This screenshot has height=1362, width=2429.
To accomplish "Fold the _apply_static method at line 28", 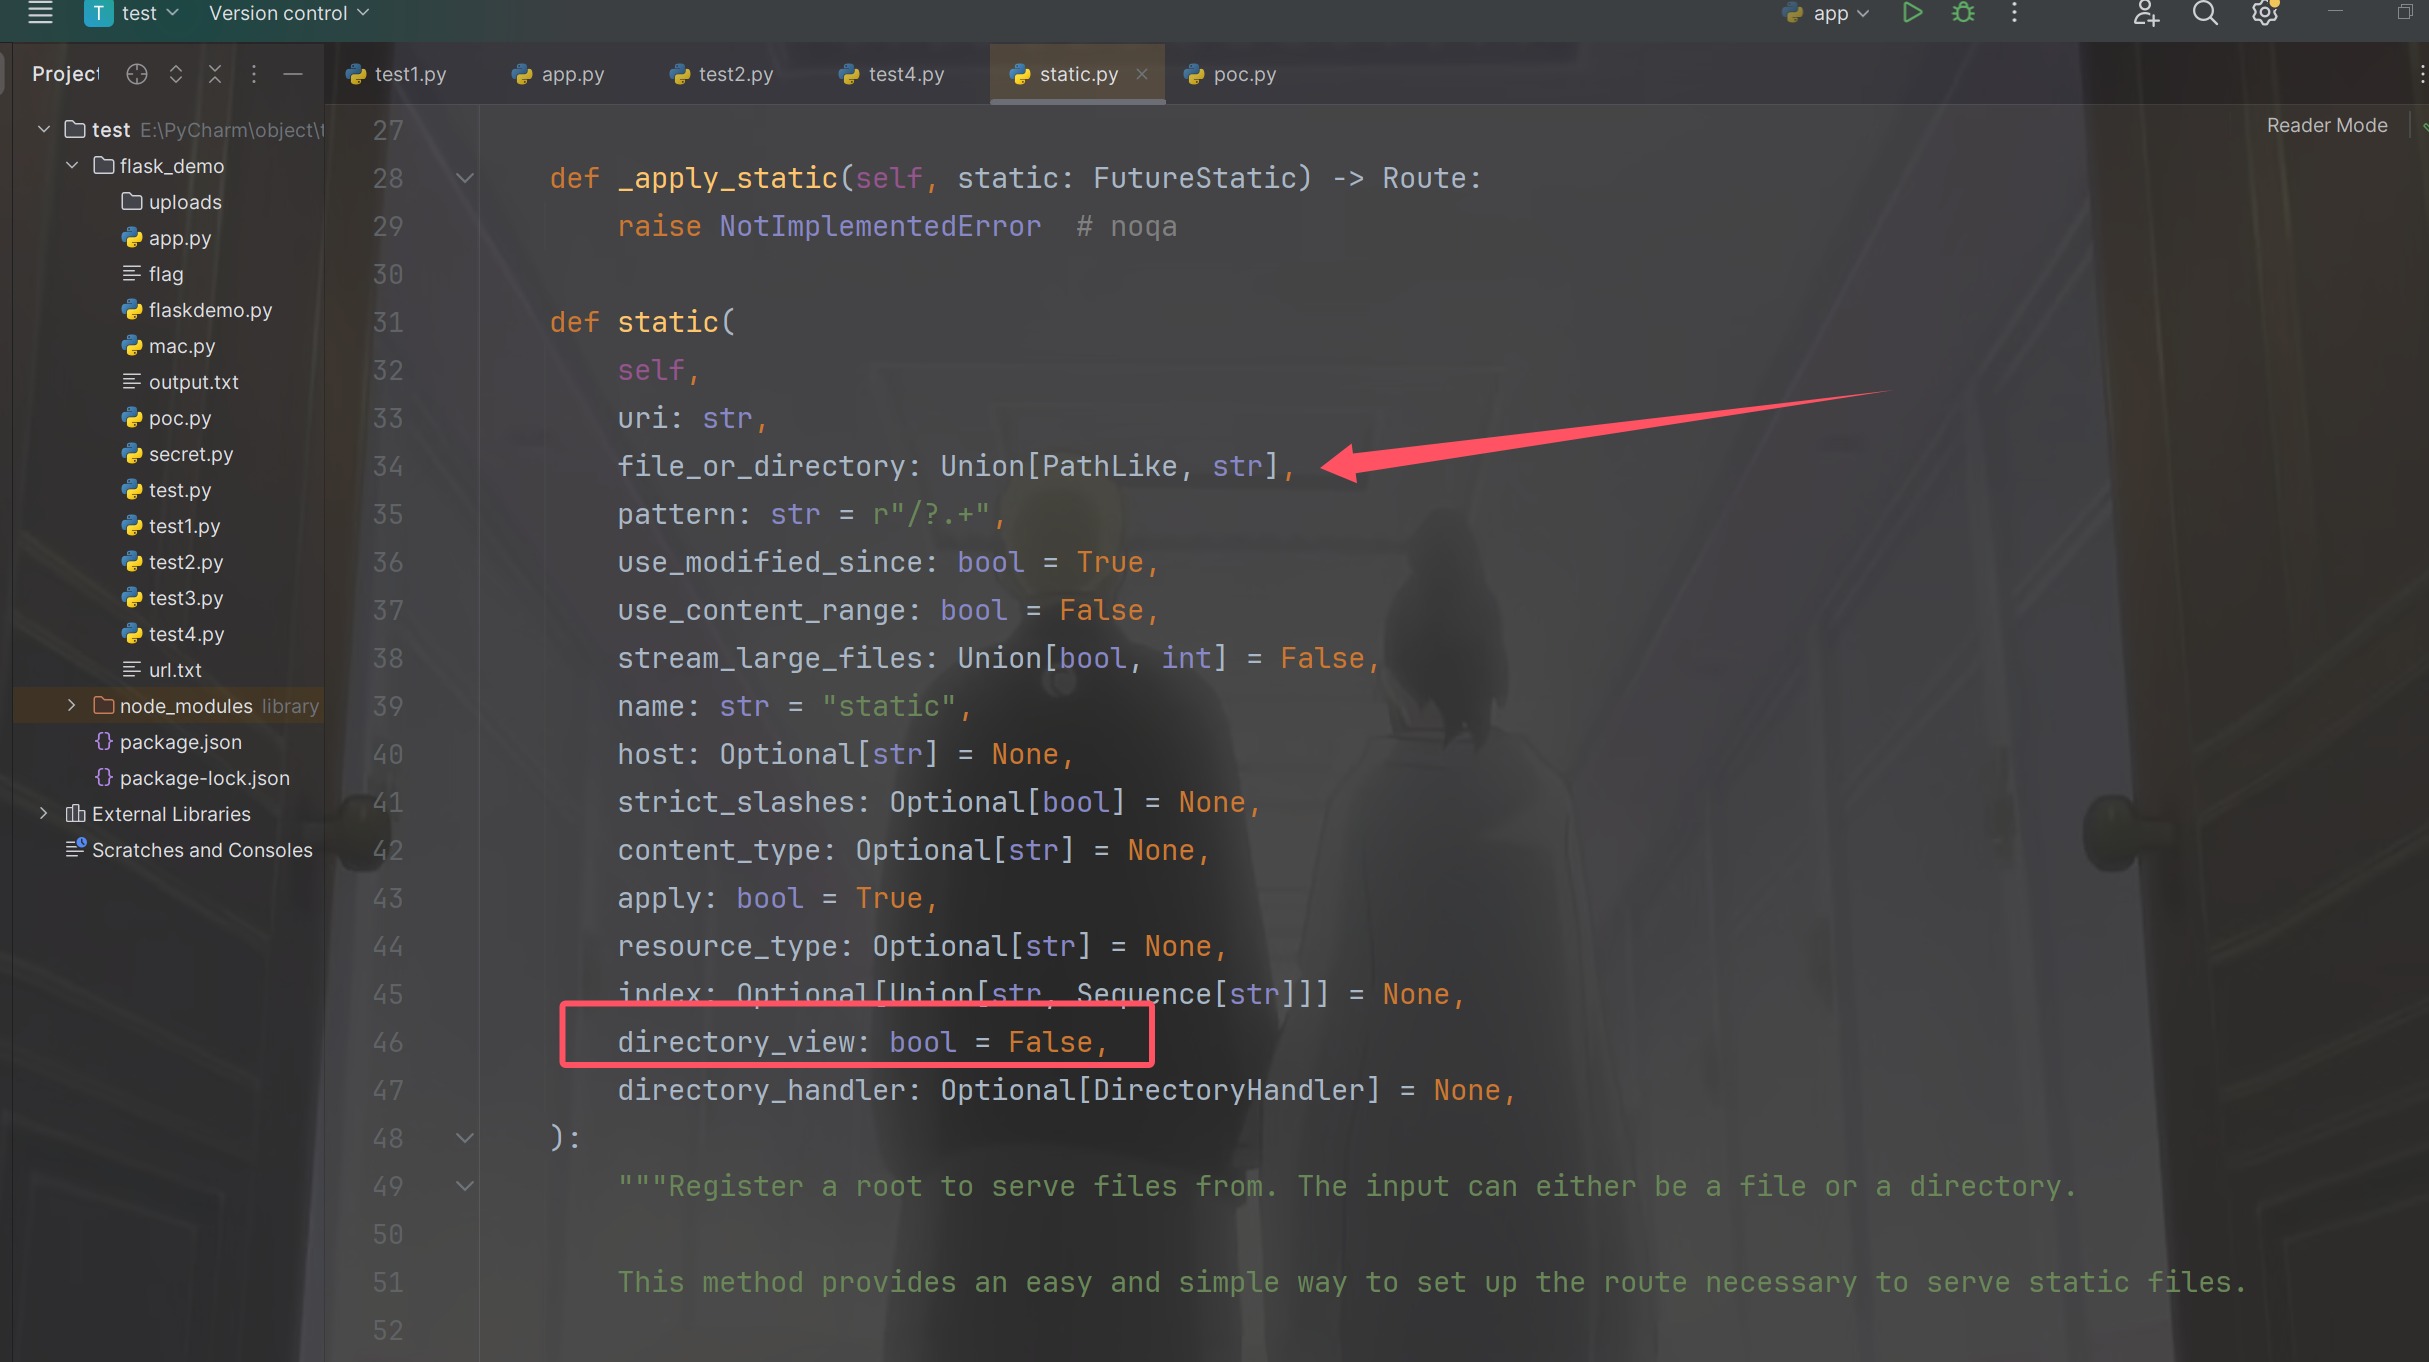I will 465,178.
